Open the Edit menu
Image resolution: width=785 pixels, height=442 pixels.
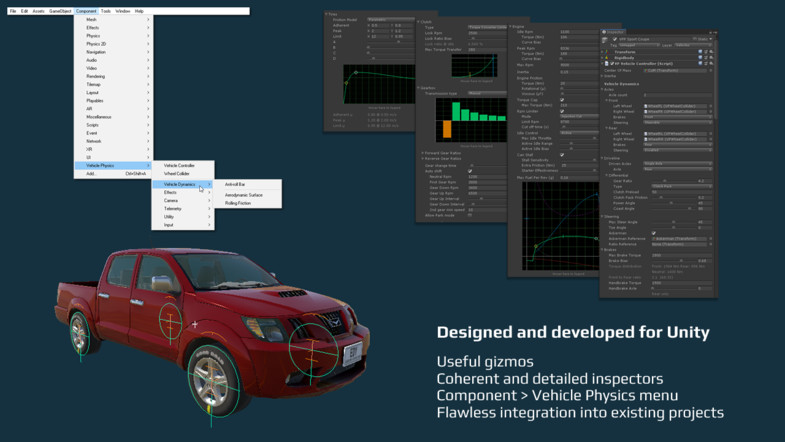pos(24,11)
